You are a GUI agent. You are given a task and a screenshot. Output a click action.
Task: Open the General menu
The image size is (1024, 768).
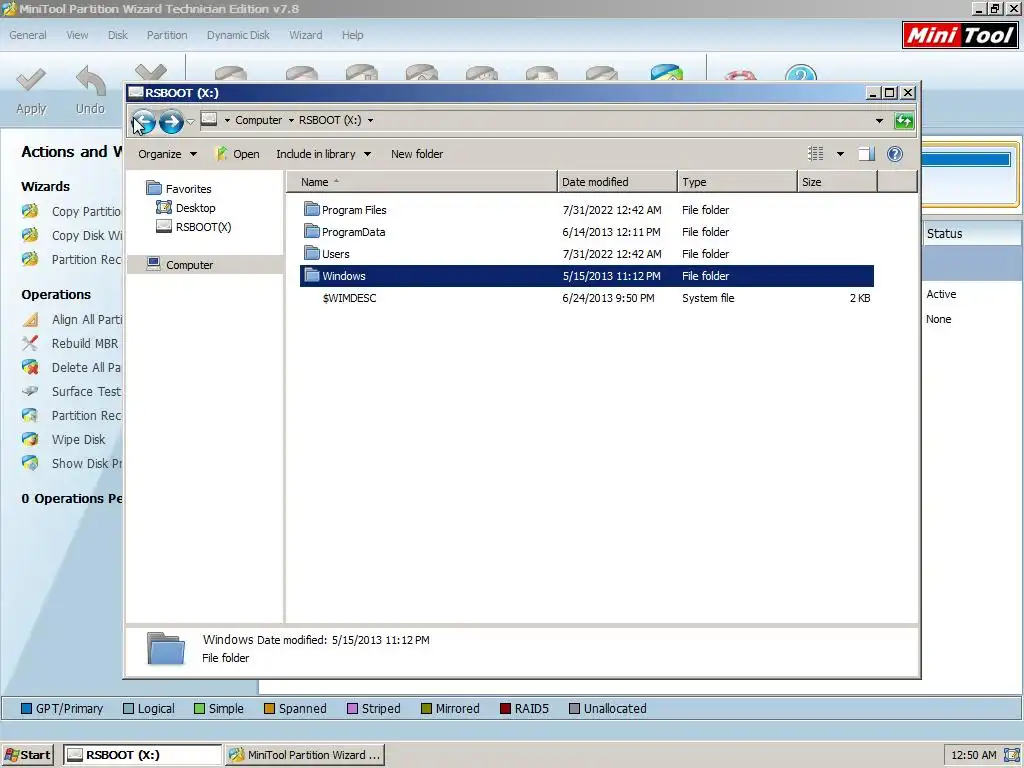[27, 35]
